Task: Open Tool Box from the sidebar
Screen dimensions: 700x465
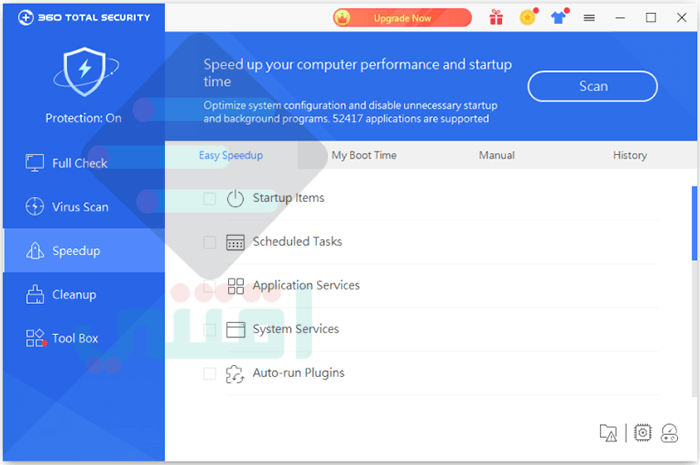Action: [84, 338]
